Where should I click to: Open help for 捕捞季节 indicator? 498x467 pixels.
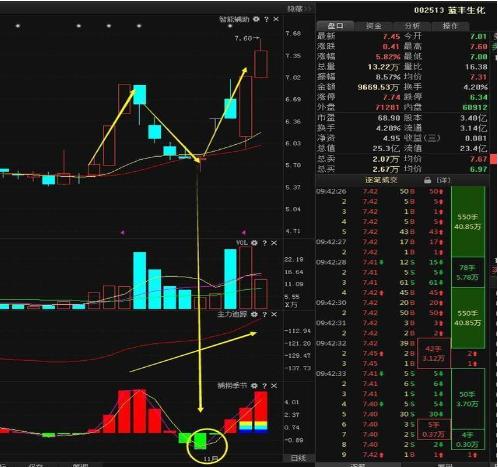[264, 385]
